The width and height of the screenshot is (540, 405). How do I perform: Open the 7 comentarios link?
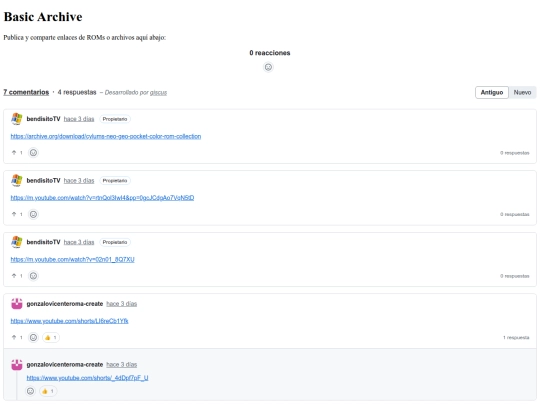[26, 92]
